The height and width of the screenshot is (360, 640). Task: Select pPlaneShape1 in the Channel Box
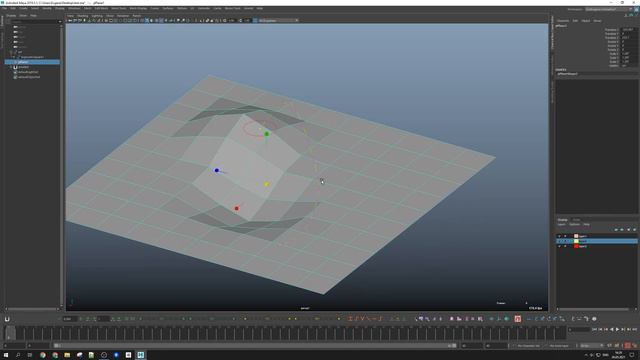click(567, 74)
